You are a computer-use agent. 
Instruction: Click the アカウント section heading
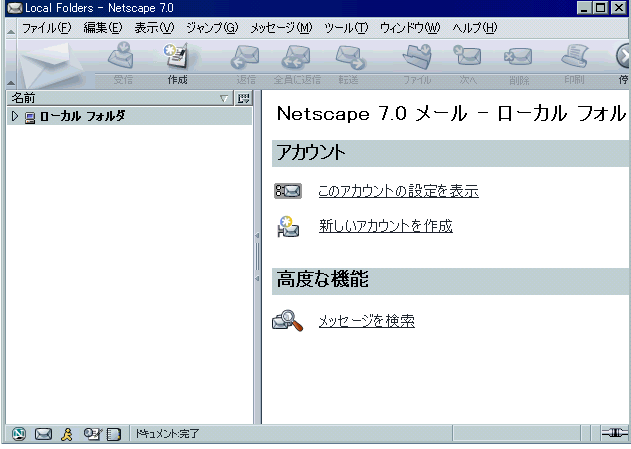tap(310, 153)
